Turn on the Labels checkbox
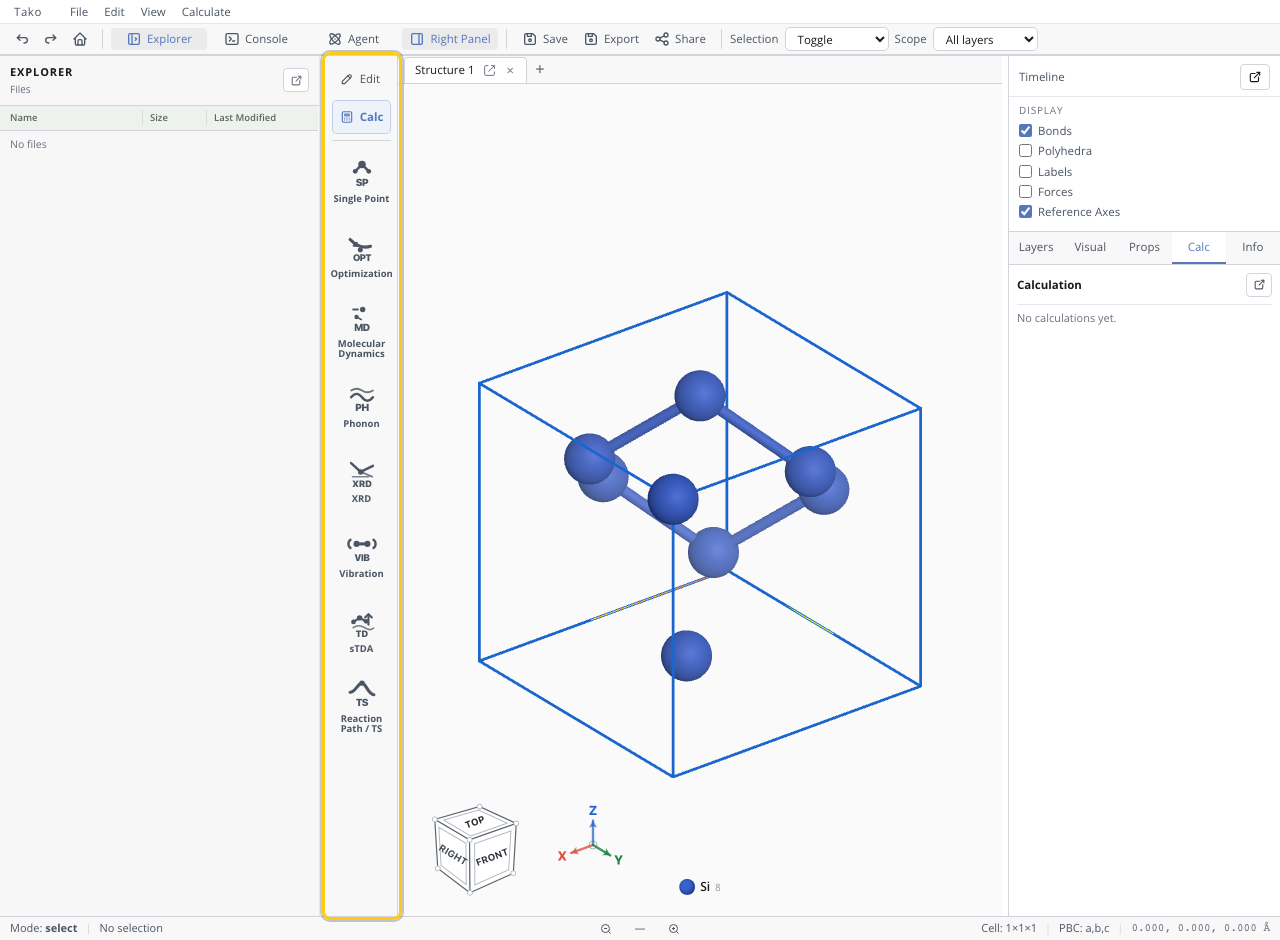1280x940 pixels. [x=1025, y=172]
